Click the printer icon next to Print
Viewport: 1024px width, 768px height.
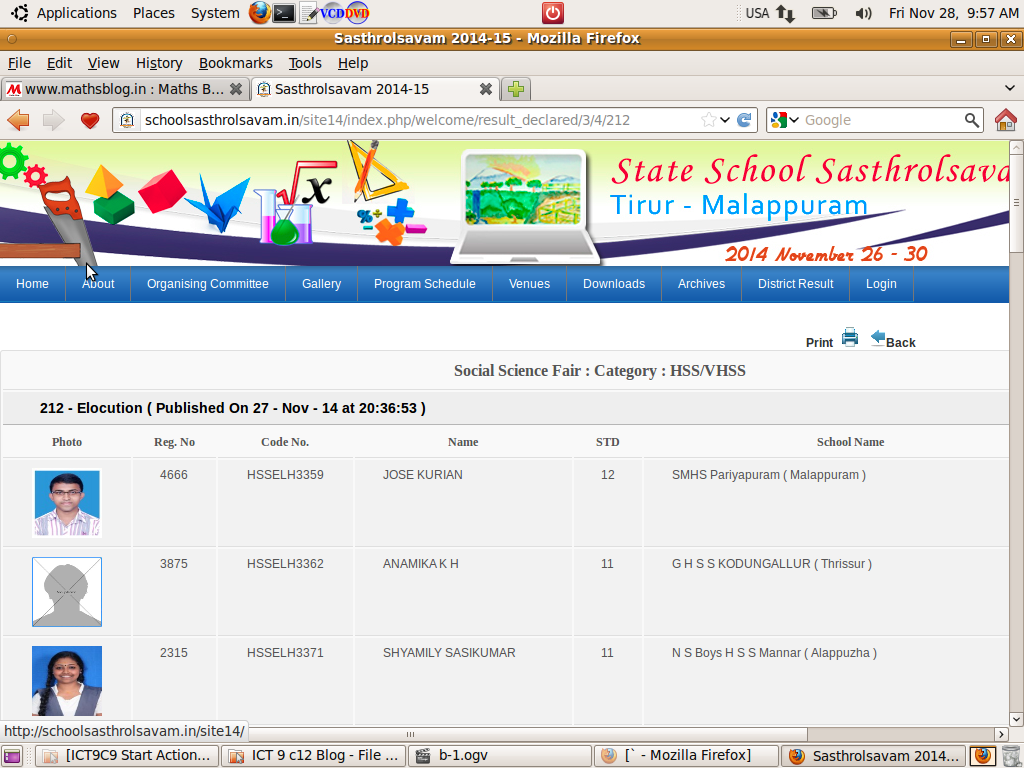tap(850, 337)
